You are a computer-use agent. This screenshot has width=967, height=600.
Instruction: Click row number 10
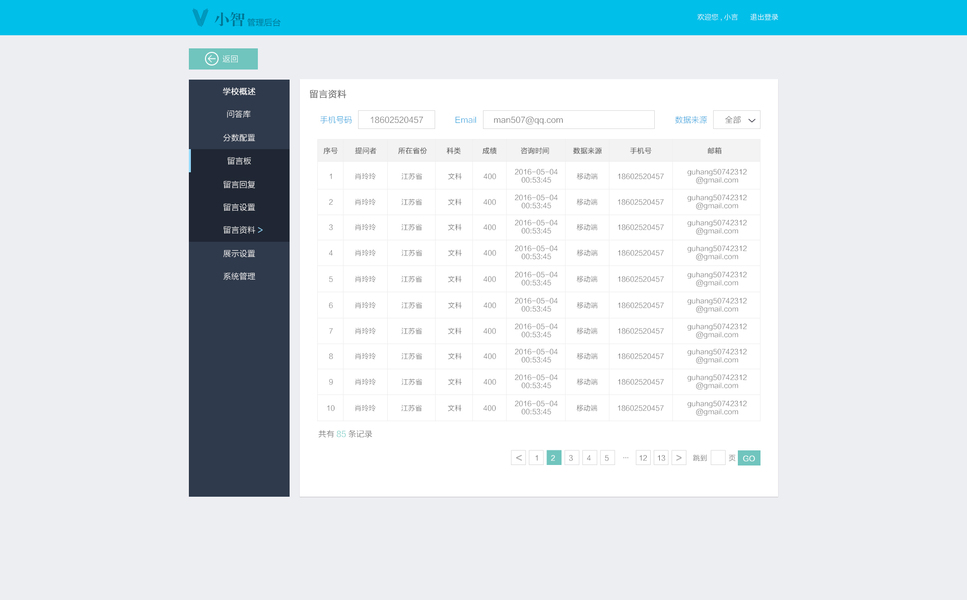(x=331, y=408)
